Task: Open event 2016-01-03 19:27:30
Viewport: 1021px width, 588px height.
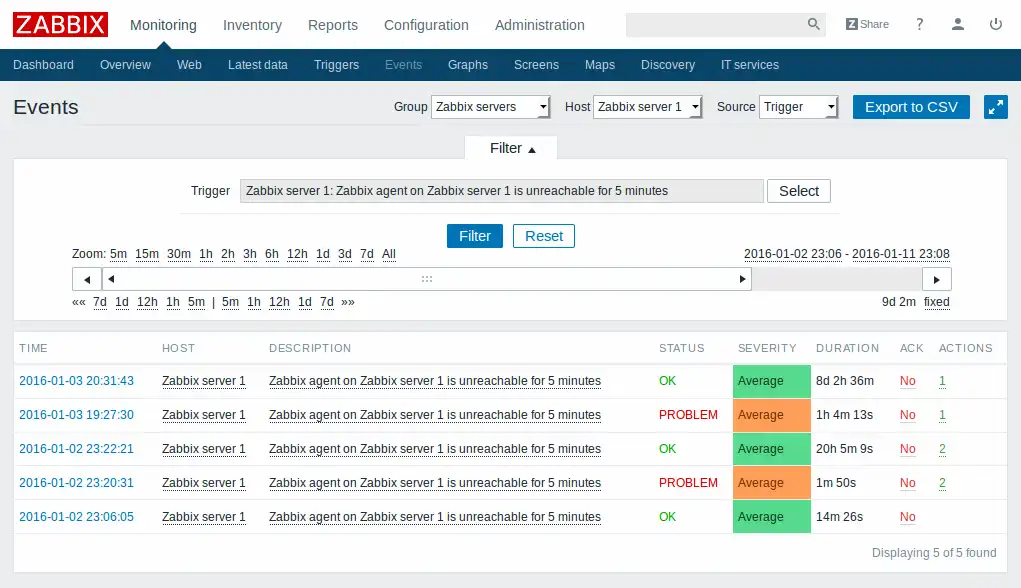Action: pos(76,415)
